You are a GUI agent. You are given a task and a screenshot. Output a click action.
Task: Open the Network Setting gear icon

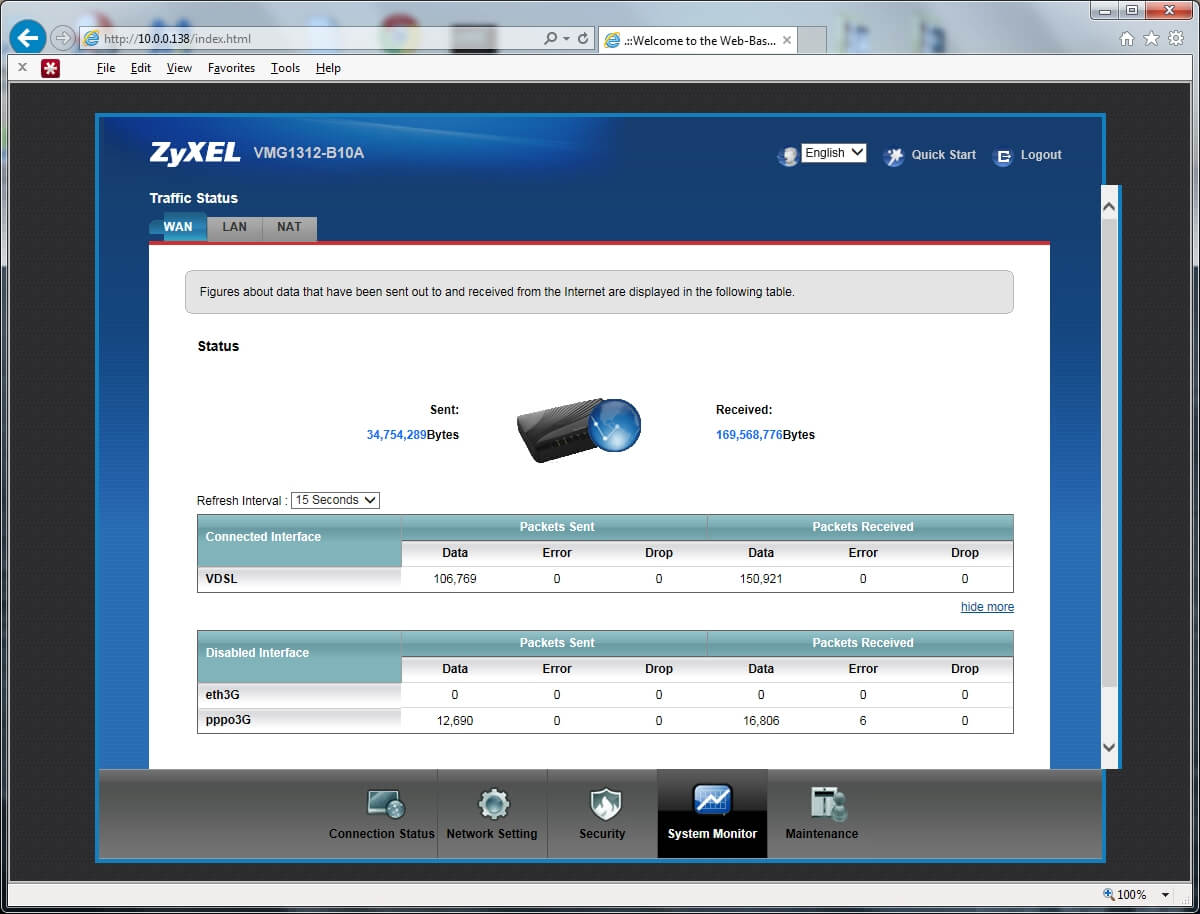pyautogui.click(x=493, y=804)
